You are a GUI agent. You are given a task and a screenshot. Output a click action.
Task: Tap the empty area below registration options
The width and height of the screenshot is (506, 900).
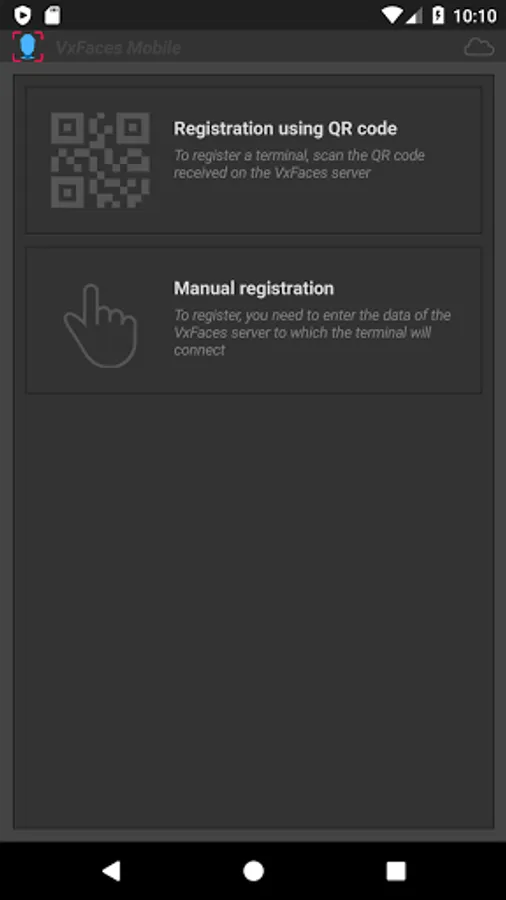(x=253, y=608)
